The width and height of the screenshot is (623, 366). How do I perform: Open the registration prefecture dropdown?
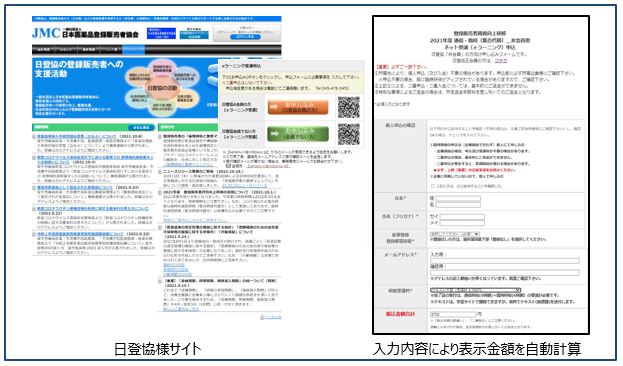click(x=455, y=234)
